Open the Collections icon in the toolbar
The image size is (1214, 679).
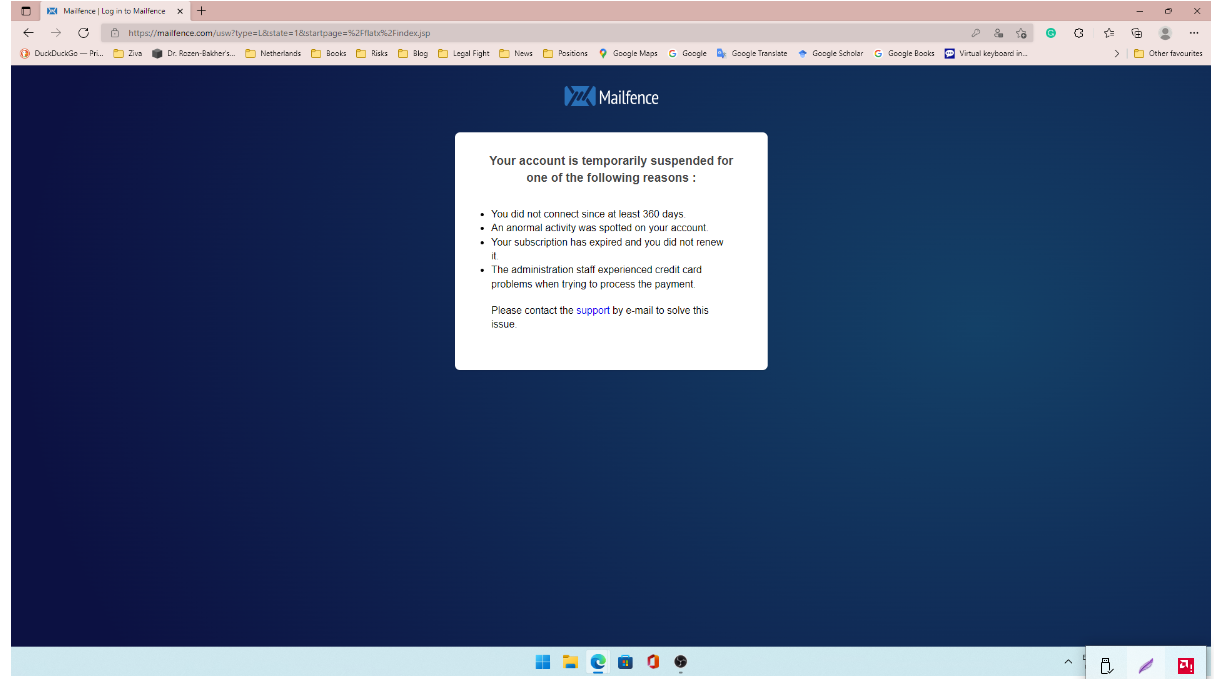(1137, 33)
